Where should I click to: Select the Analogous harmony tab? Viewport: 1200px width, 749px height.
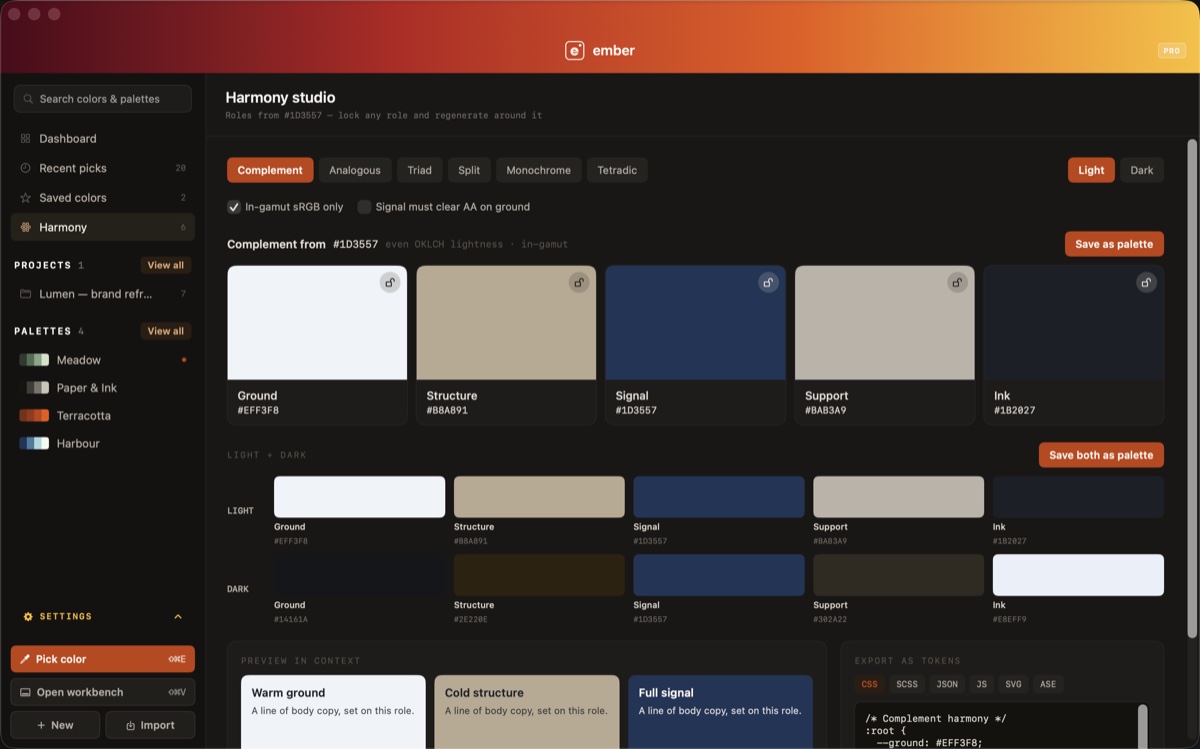point(355,170)
